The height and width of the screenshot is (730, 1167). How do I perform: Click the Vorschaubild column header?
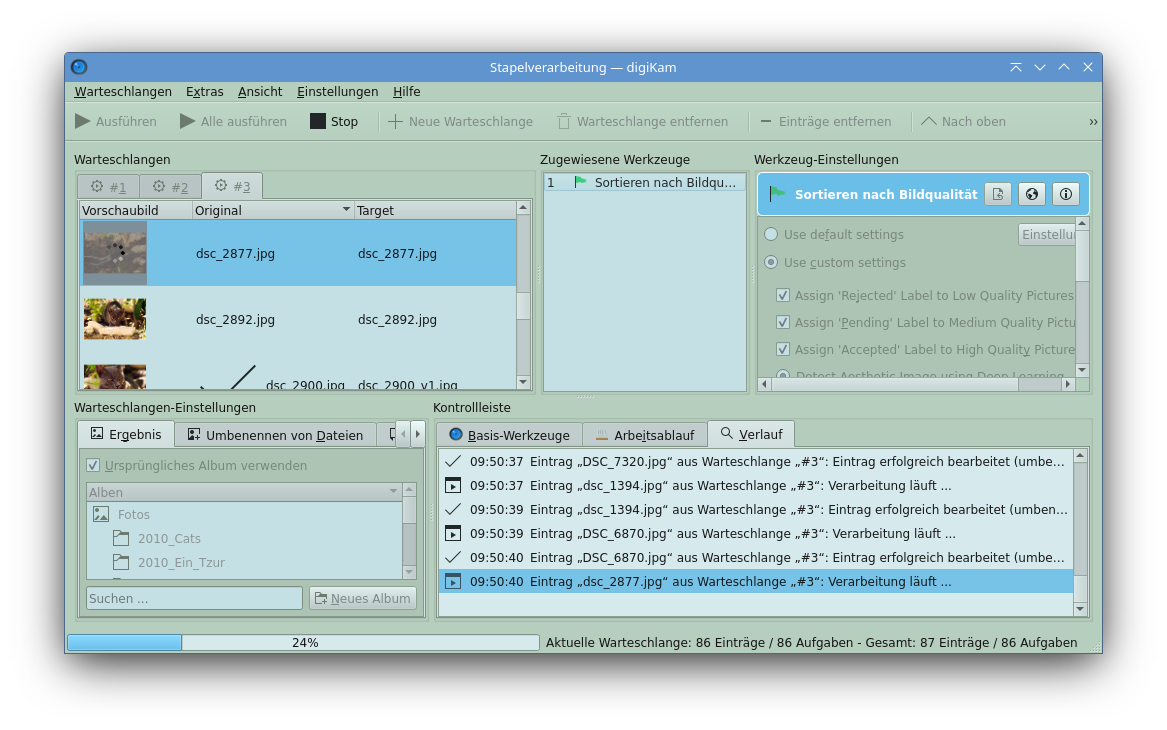(x=136, y=211)
